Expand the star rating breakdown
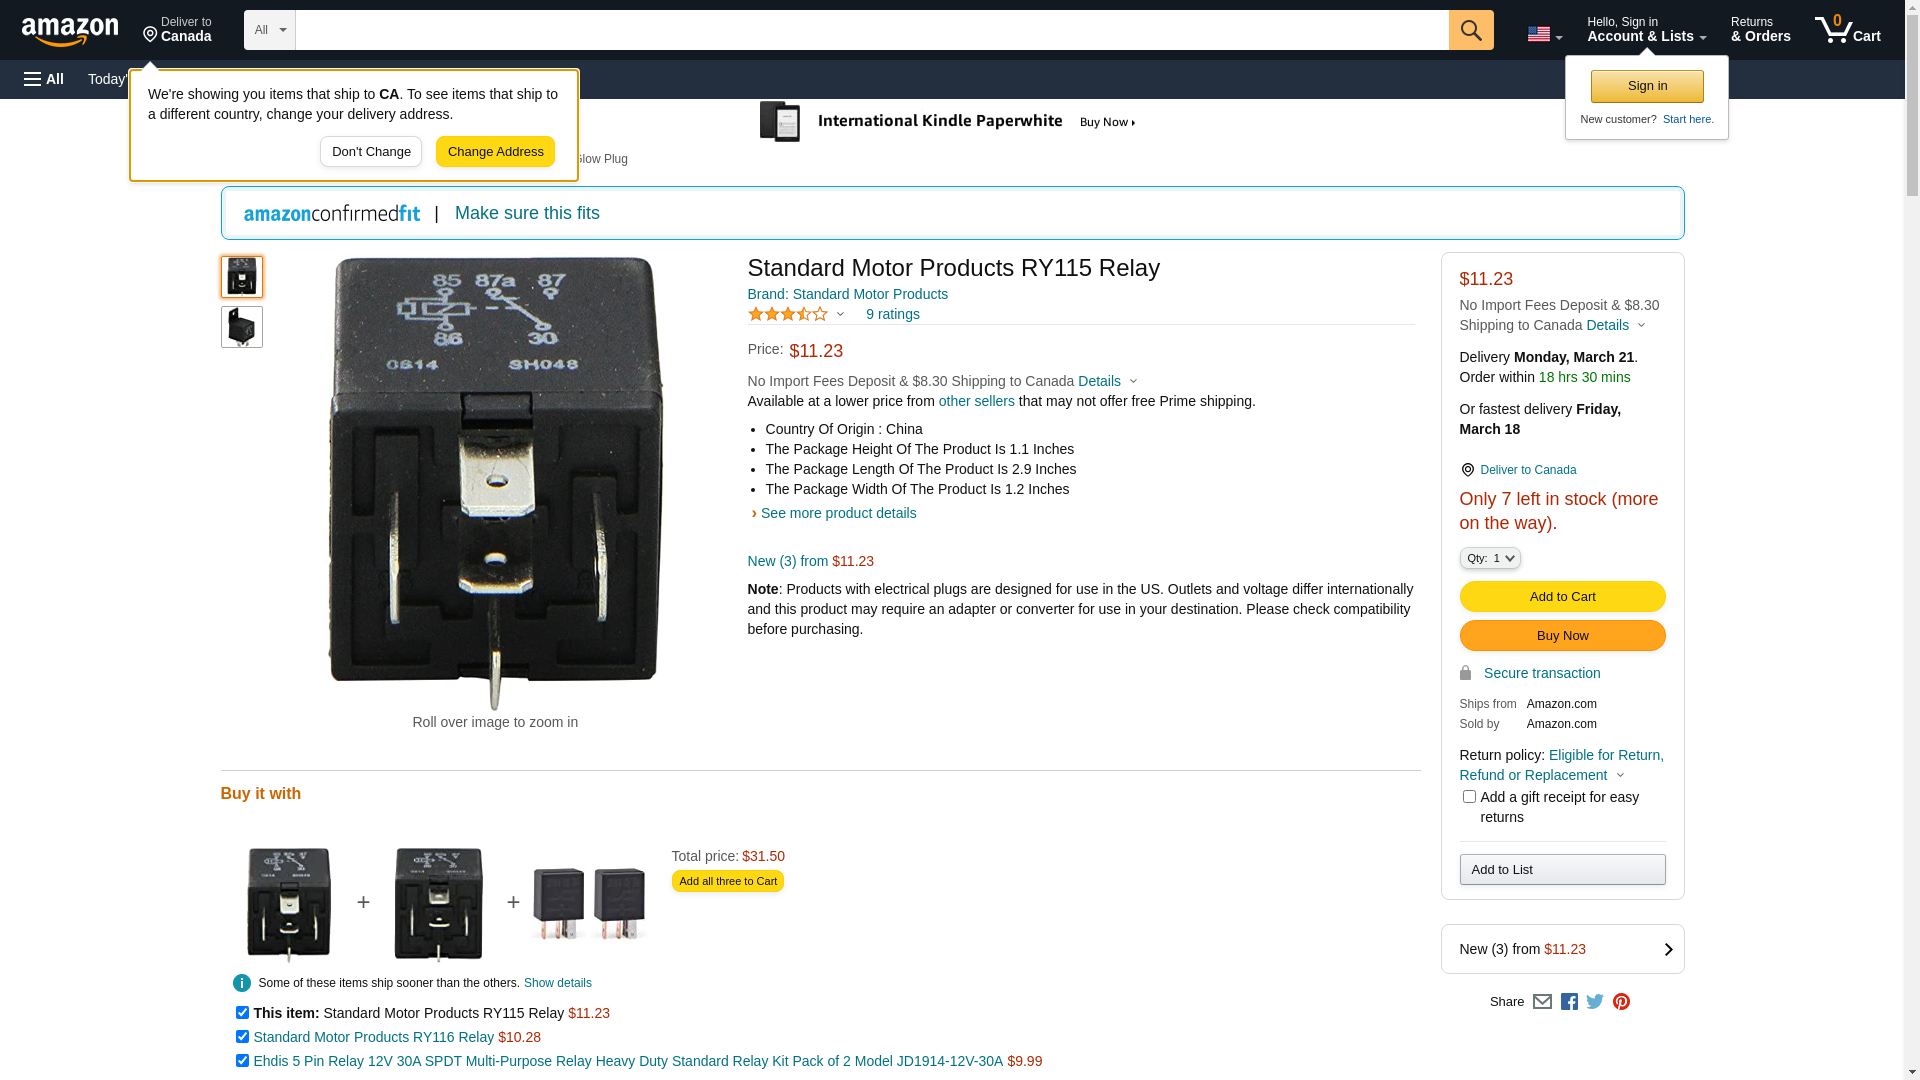The height and width of the screenshot is (1080, 1920). pos(796,314)
